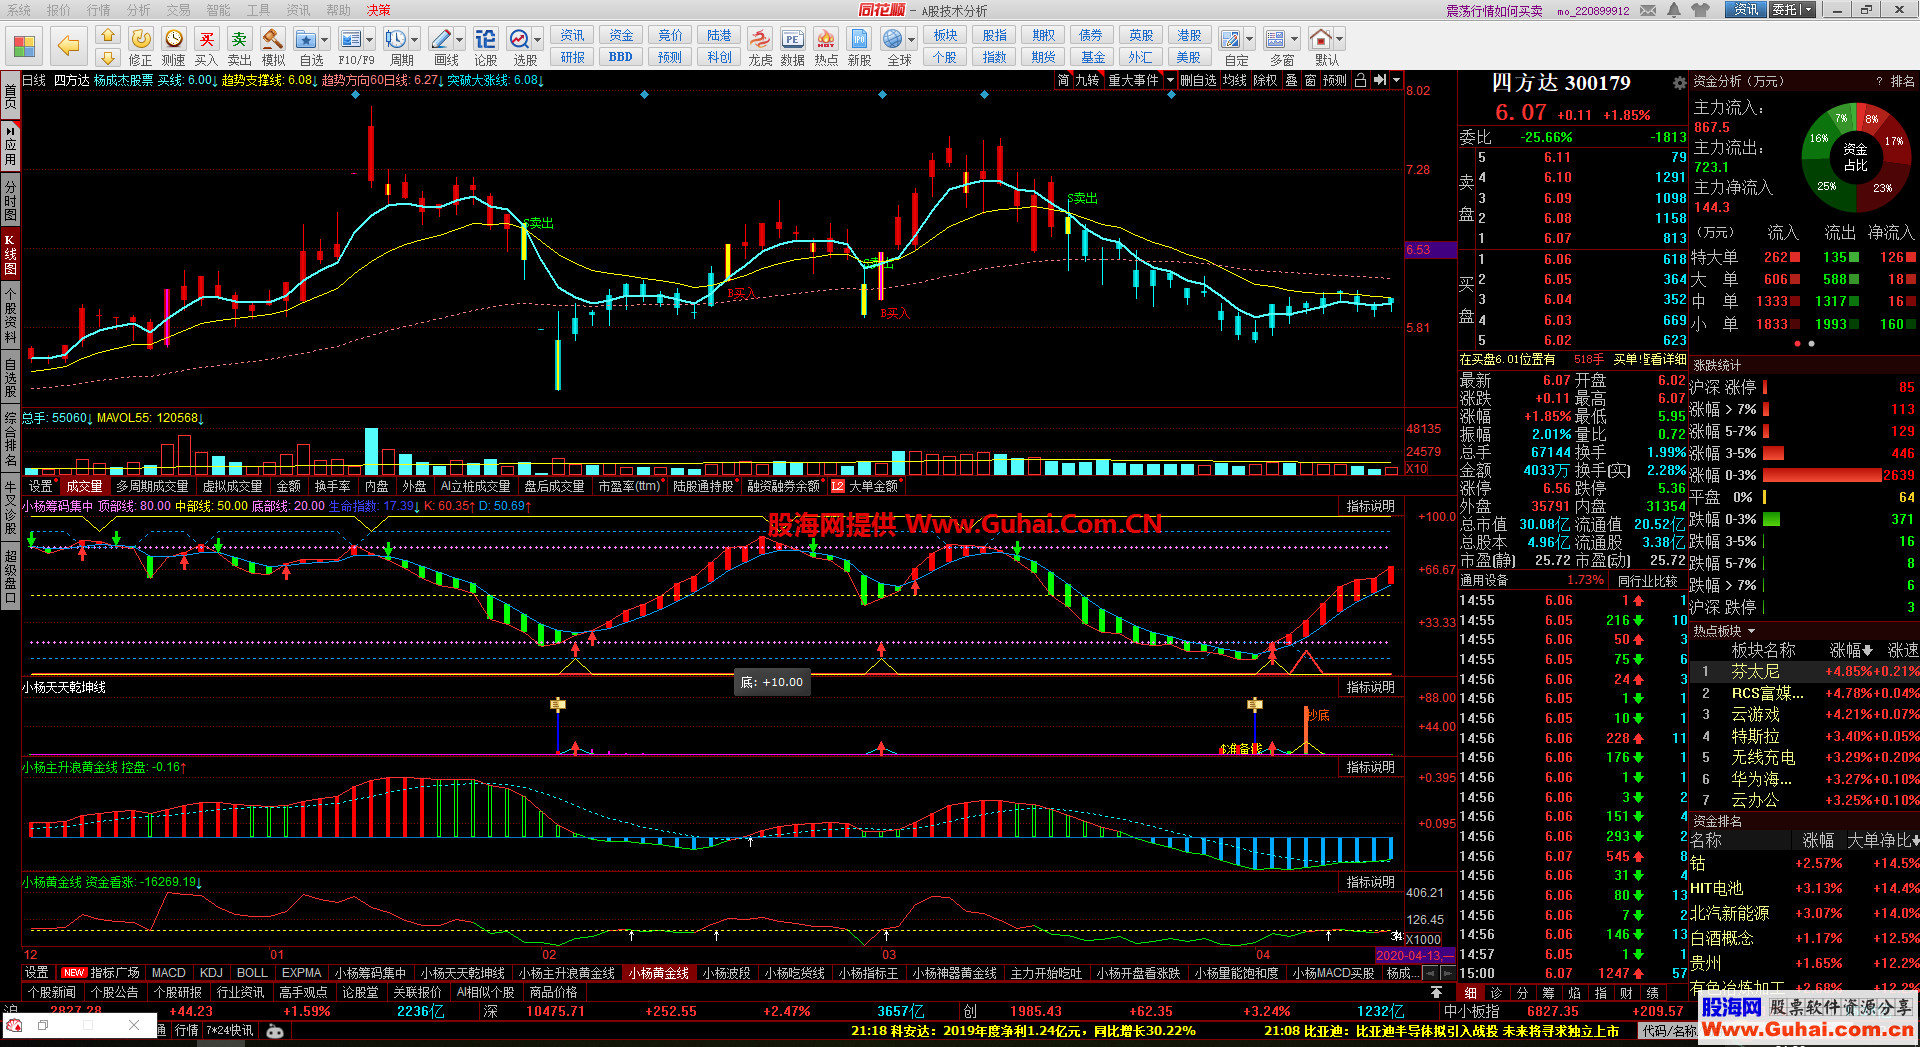Click the 指标说明 button in 小杨筹码集中 panel
Viewport: 1920px width, 1047px height.
[1370, 506]
